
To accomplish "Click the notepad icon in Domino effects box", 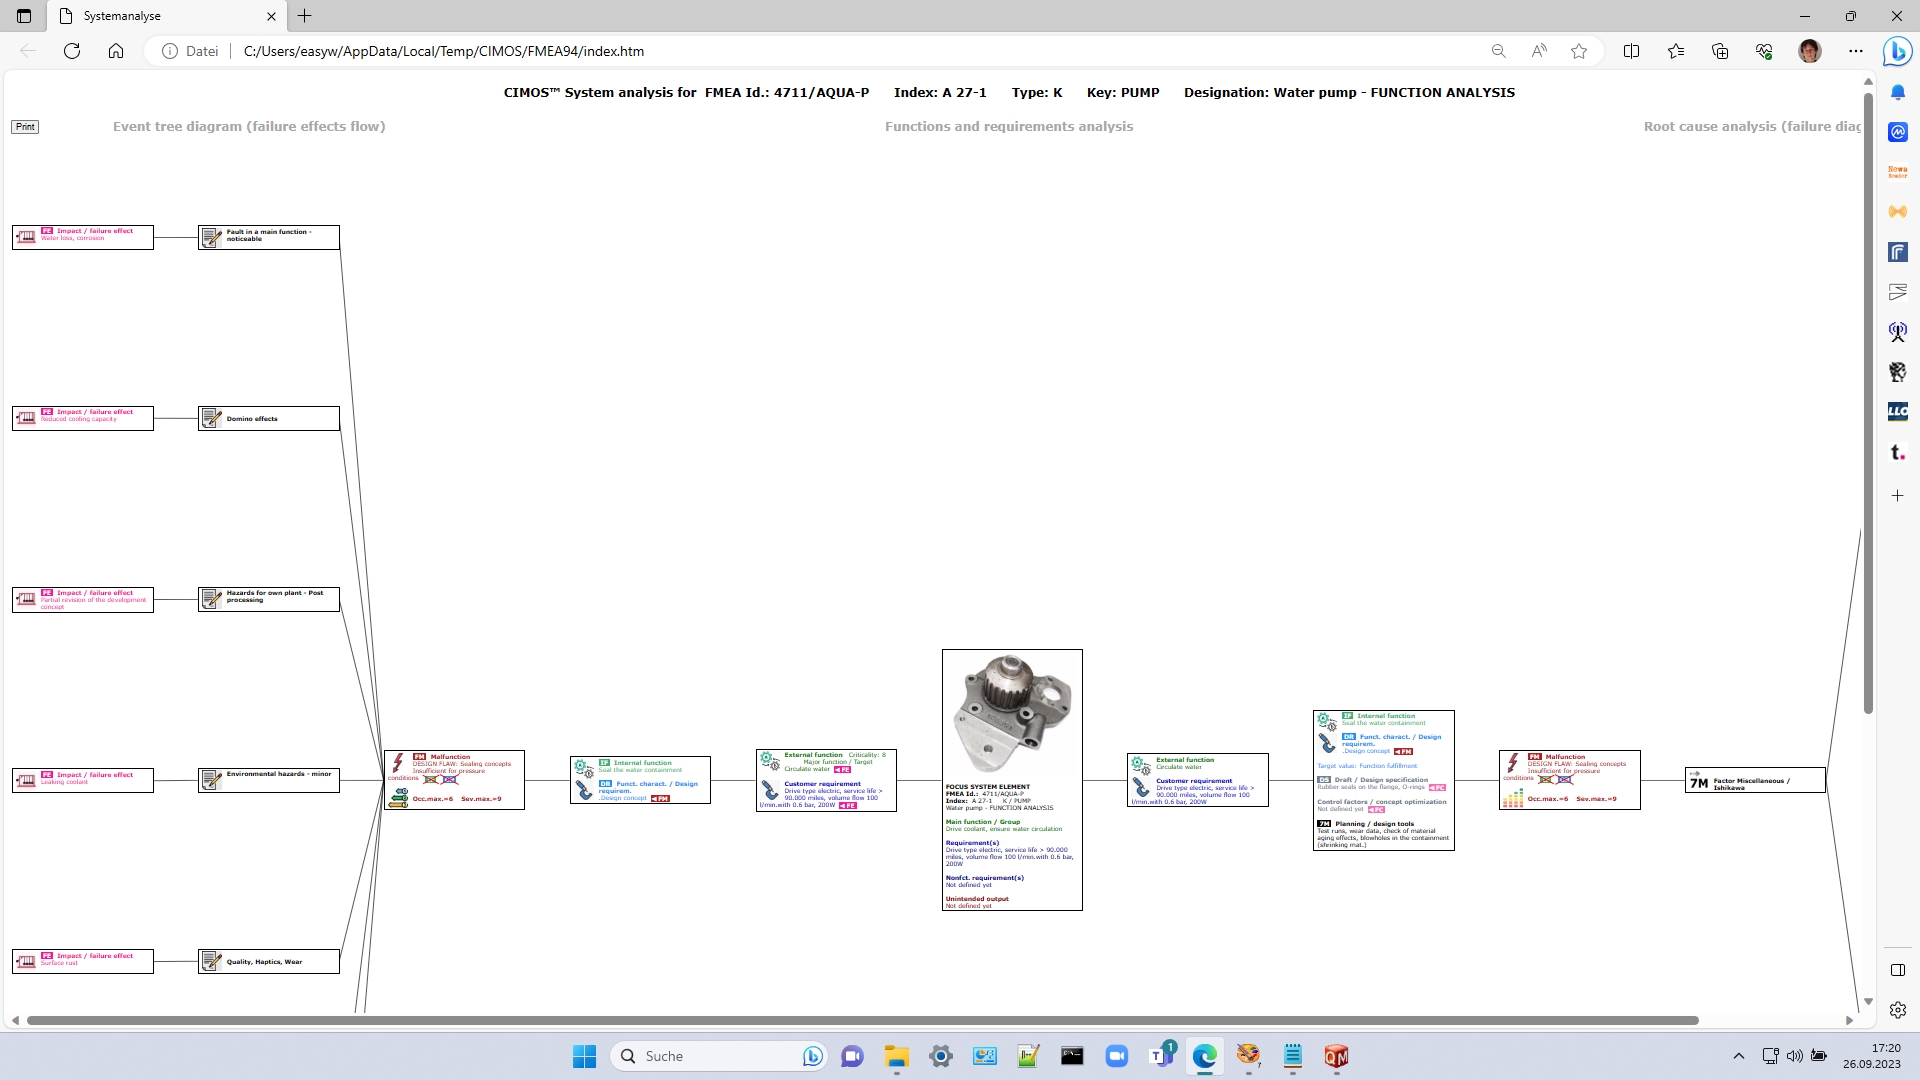I will (x=211, y=418).
